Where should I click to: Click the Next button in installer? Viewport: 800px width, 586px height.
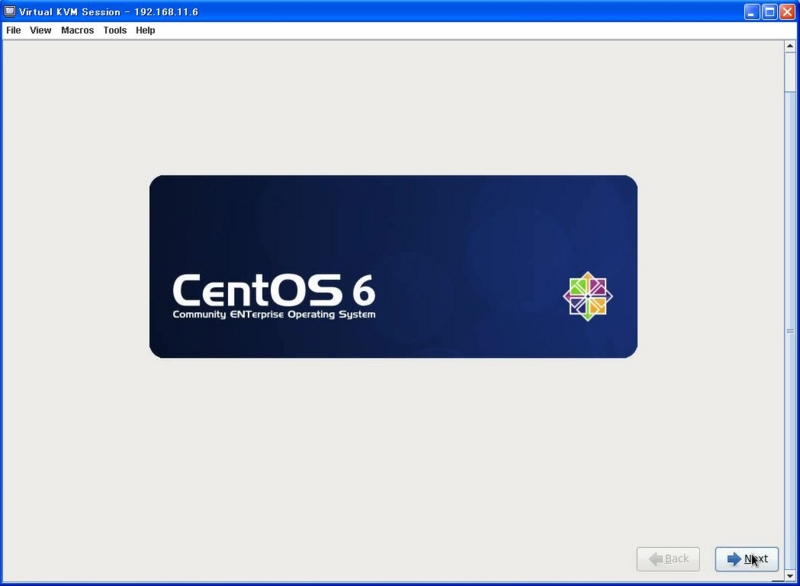pos(746,559)
